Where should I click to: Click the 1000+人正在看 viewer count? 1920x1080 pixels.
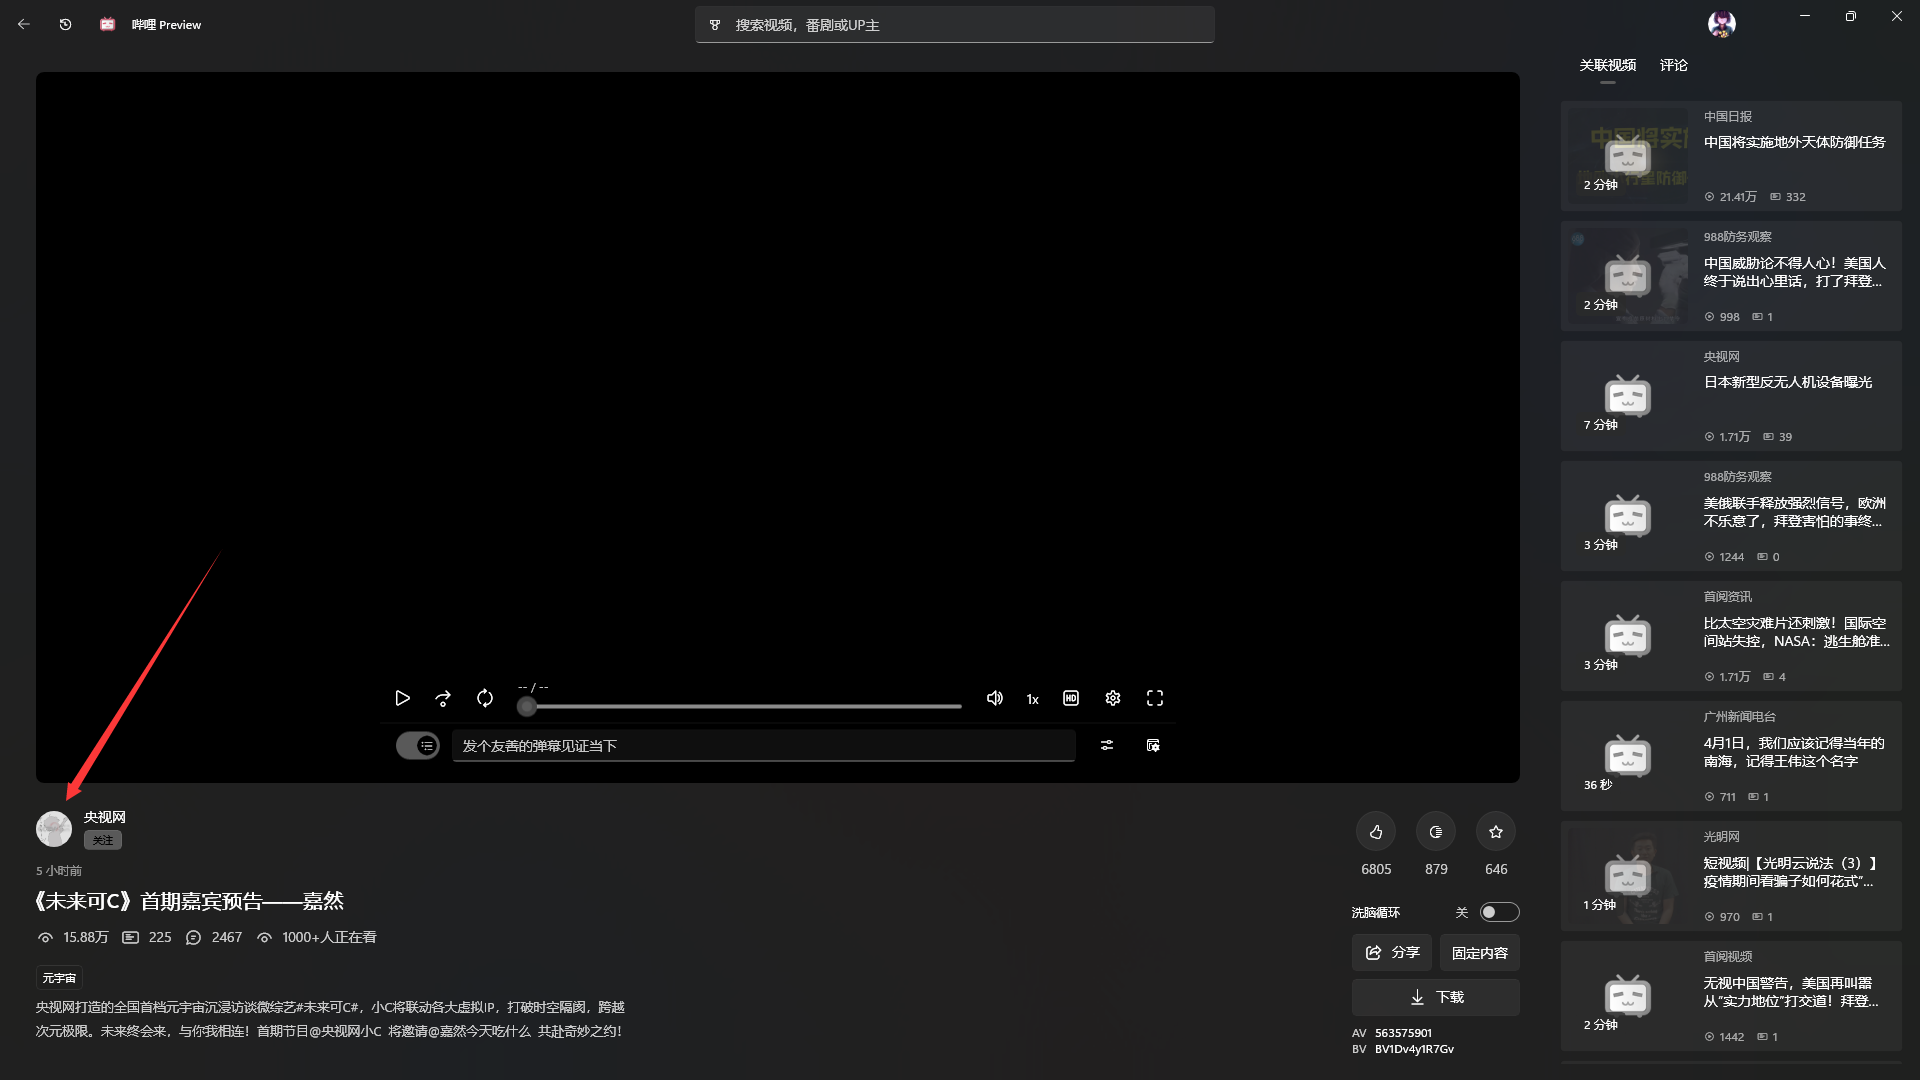click(x=329, y=937)
